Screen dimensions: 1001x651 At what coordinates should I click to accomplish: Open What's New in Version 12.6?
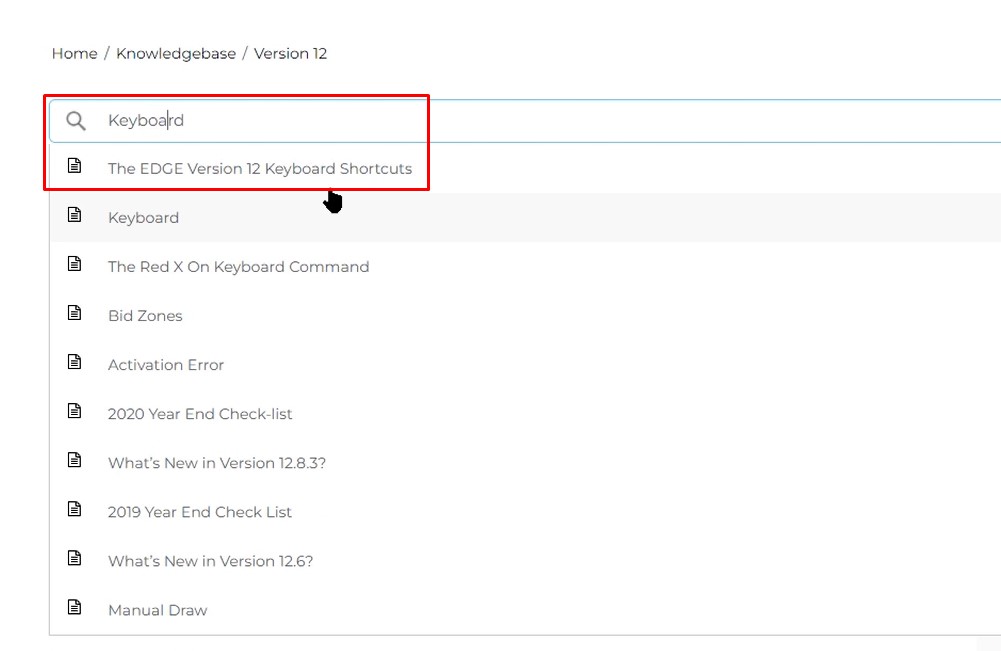pyautogui.click(x=210, y=561)
